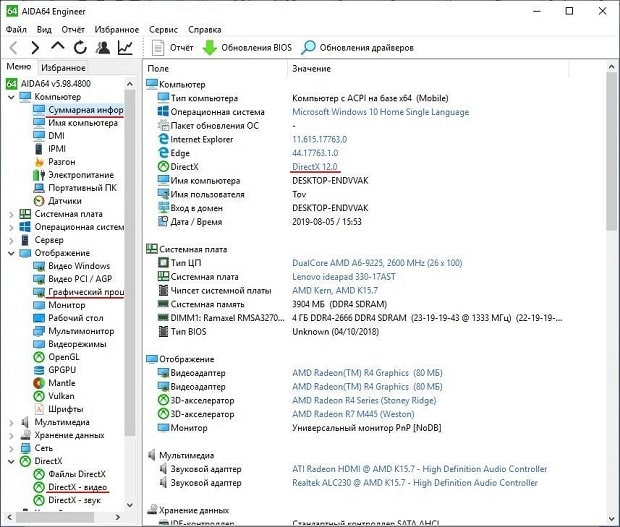Open the DualCore AMD A6-9225 CPU link
Screen dimensions: 620x527
pyautogui.click(x=377, y=263)
